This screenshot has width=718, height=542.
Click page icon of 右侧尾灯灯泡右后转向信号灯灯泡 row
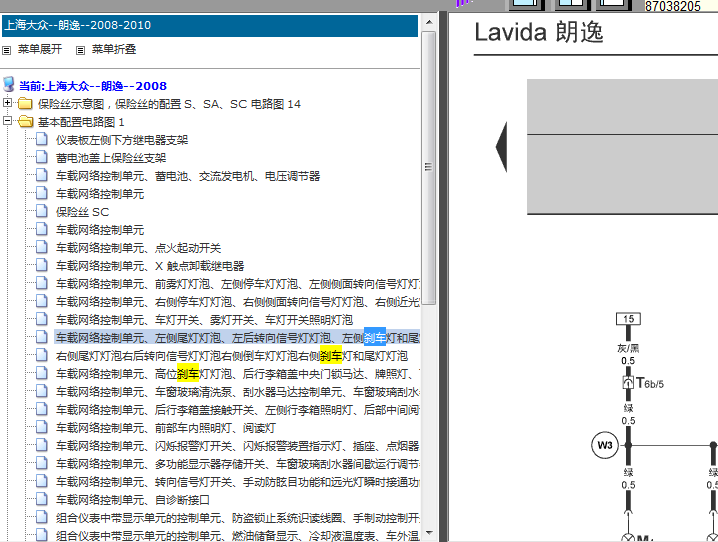point(42,355)
